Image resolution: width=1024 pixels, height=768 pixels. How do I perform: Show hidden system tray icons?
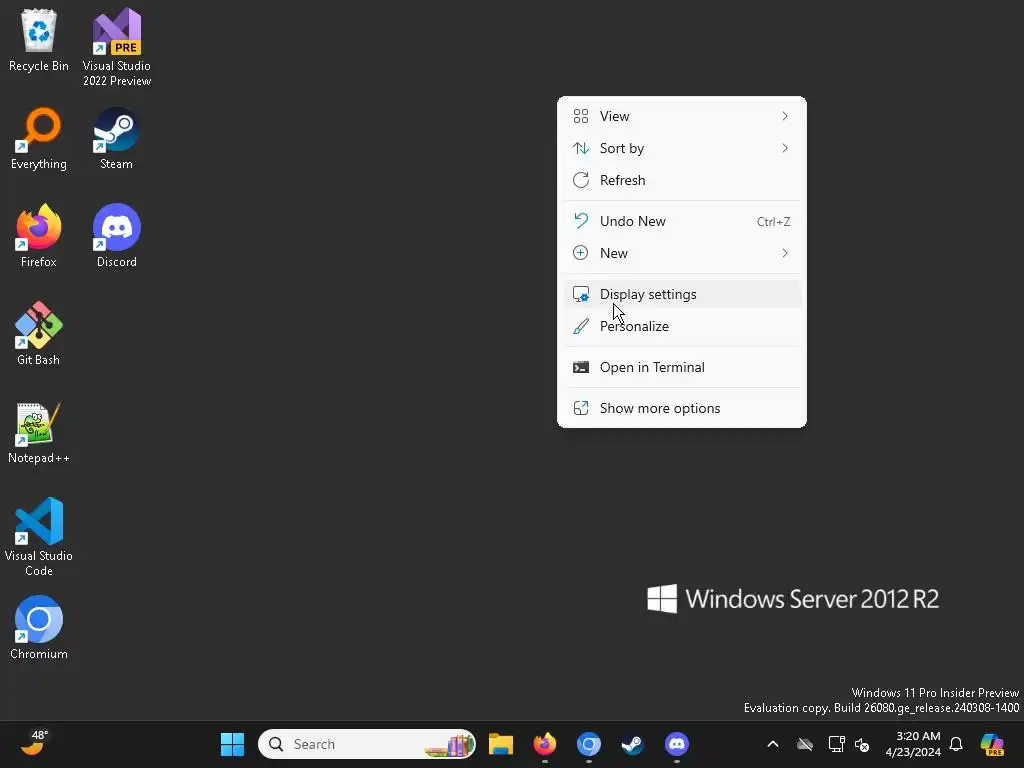tap(773, 744)
